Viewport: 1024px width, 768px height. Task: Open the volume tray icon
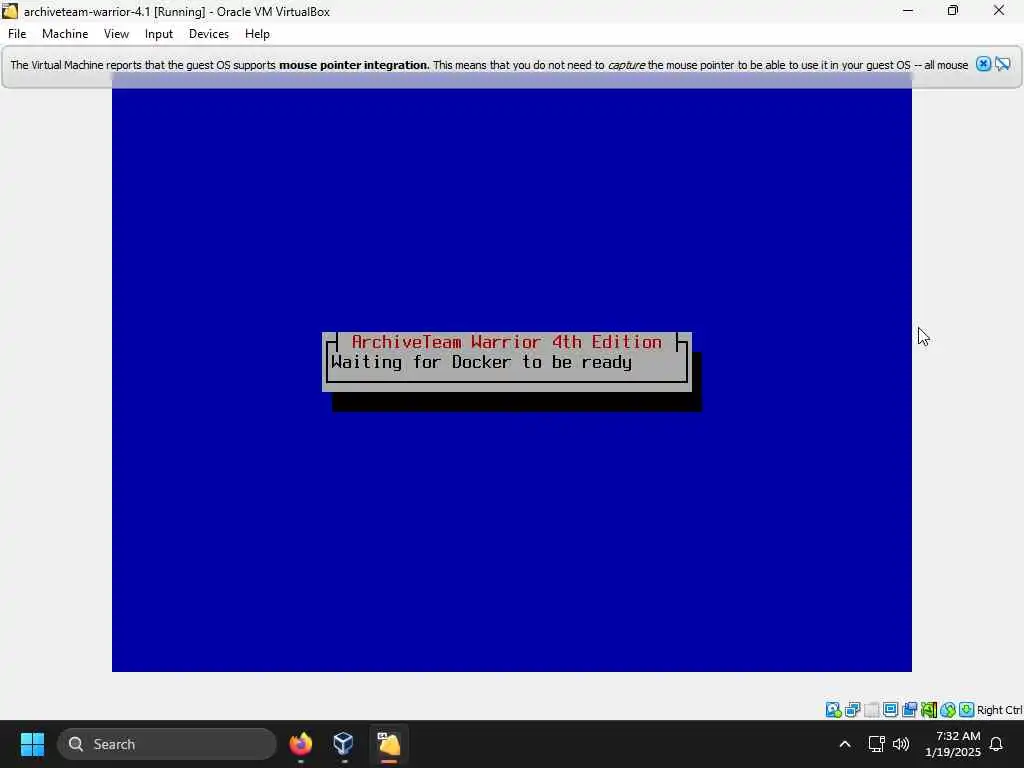[901, 744]
